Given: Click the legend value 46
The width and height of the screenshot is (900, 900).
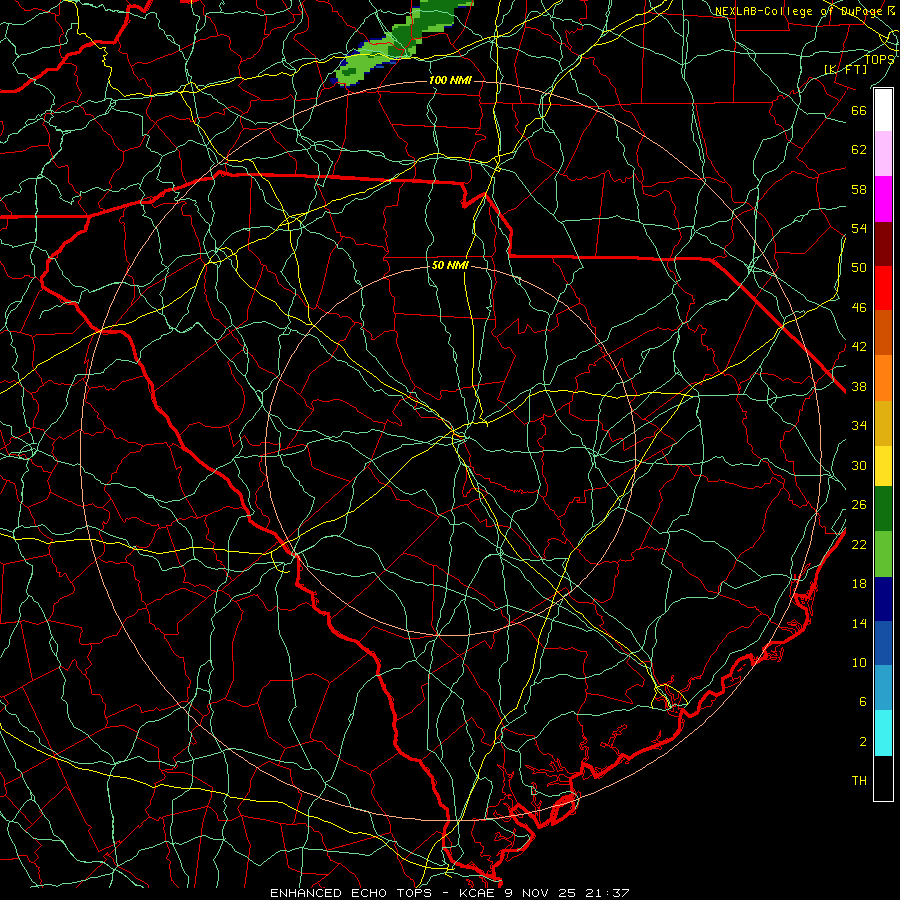Looking at the screenshot, I should point(859,307).
